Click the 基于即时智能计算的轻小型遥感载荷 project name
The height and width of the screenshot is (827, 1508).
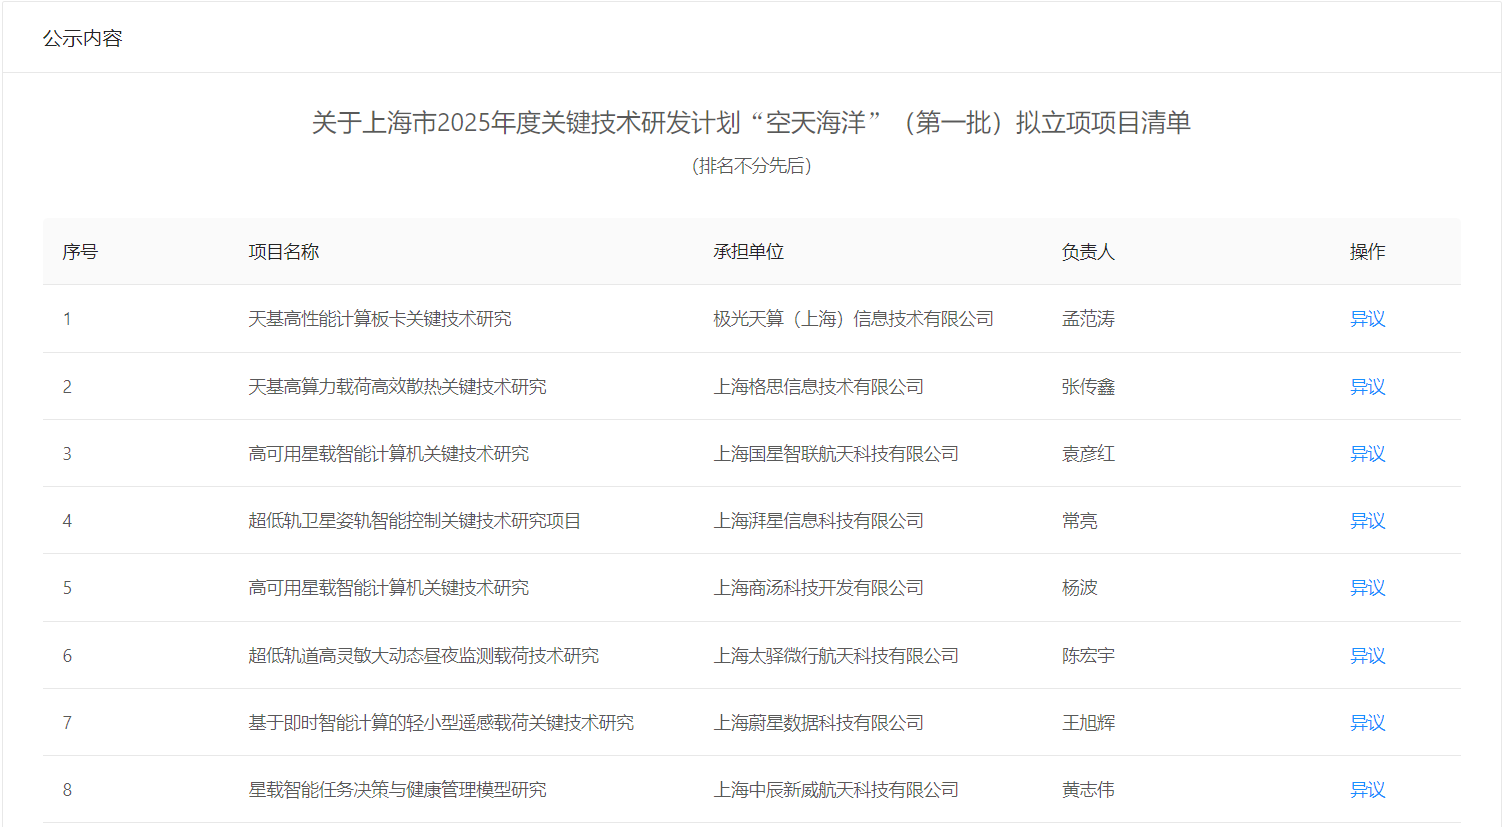coord(440,723)
